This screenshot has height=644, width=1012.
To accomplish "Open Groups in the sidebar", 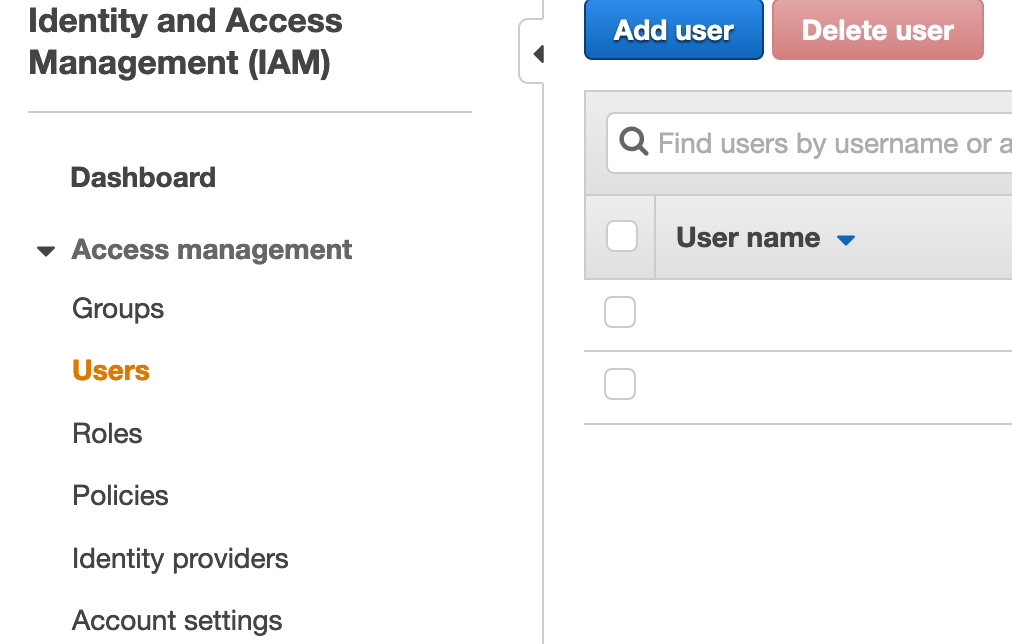I will pos(118,309).
